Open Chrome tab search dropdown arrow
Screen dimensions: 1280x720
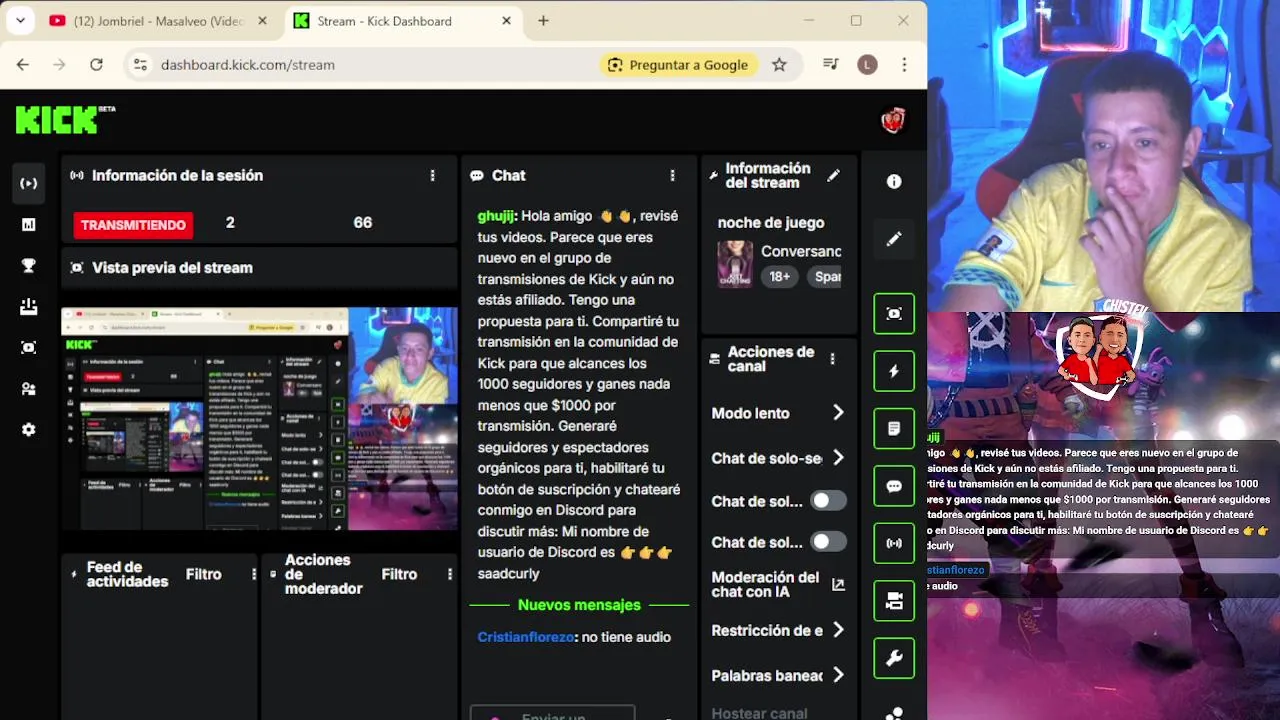pyautogui.click(x=20, y=20)
